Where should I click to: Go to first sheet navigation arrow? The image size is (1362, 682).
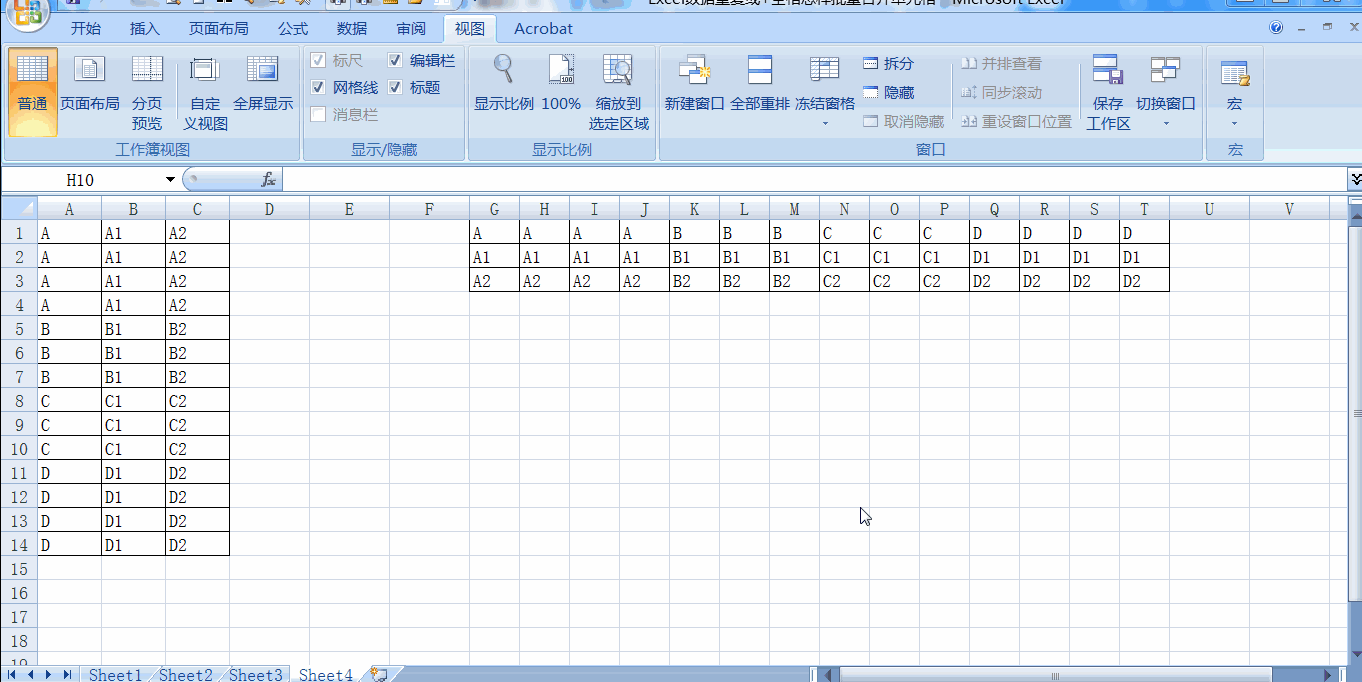(x=12, y=675)
